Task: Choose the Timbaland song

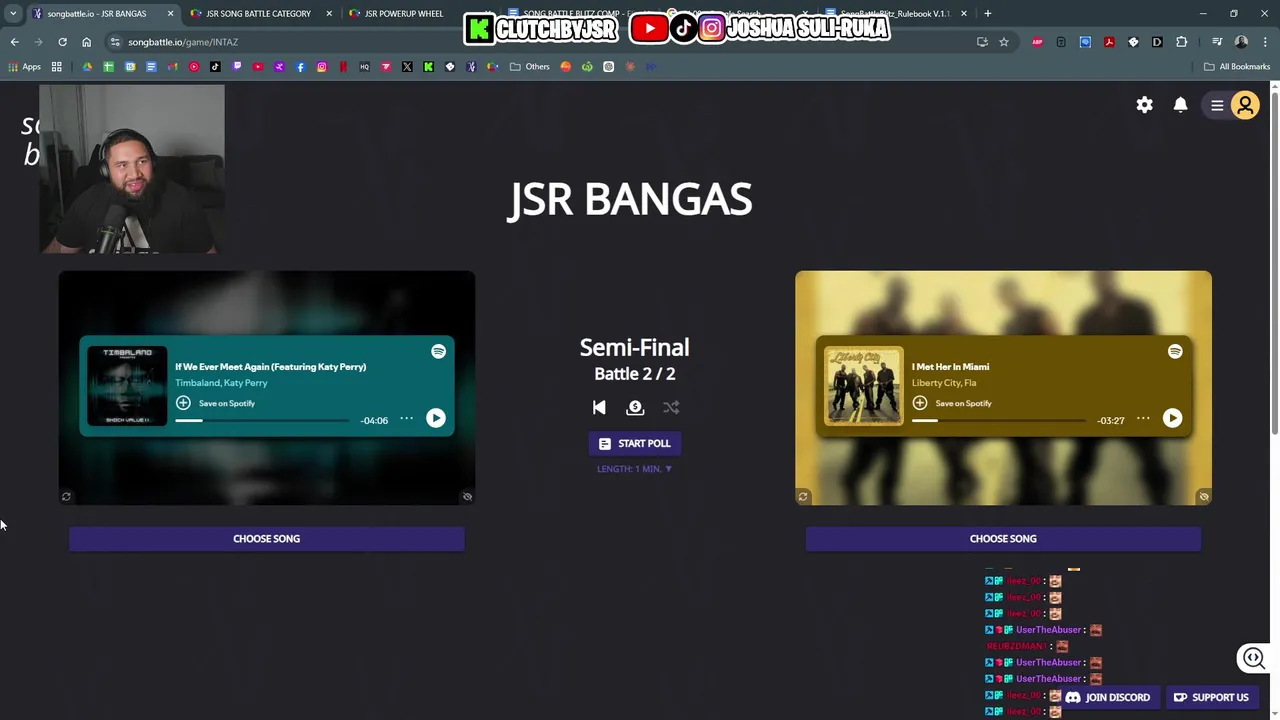Action: pyautogui.click(x=266, y=539)
